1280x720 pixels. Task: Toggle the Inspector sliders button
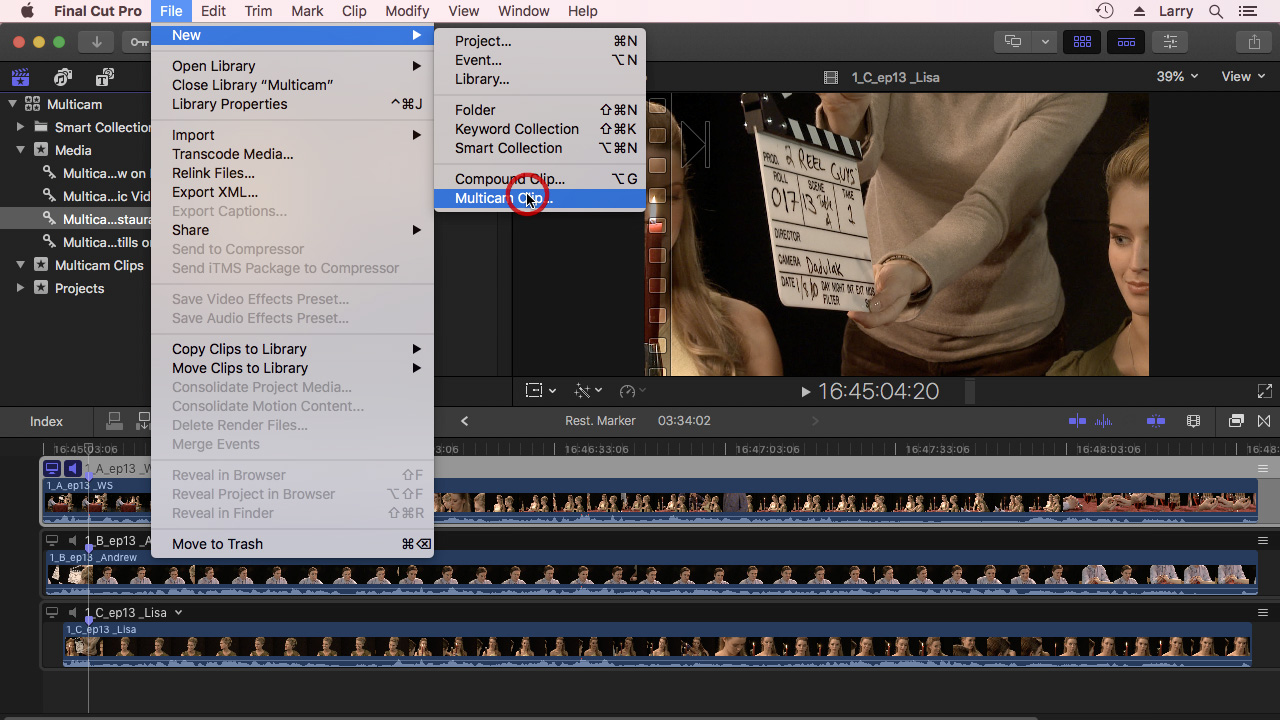(1170, 42)
